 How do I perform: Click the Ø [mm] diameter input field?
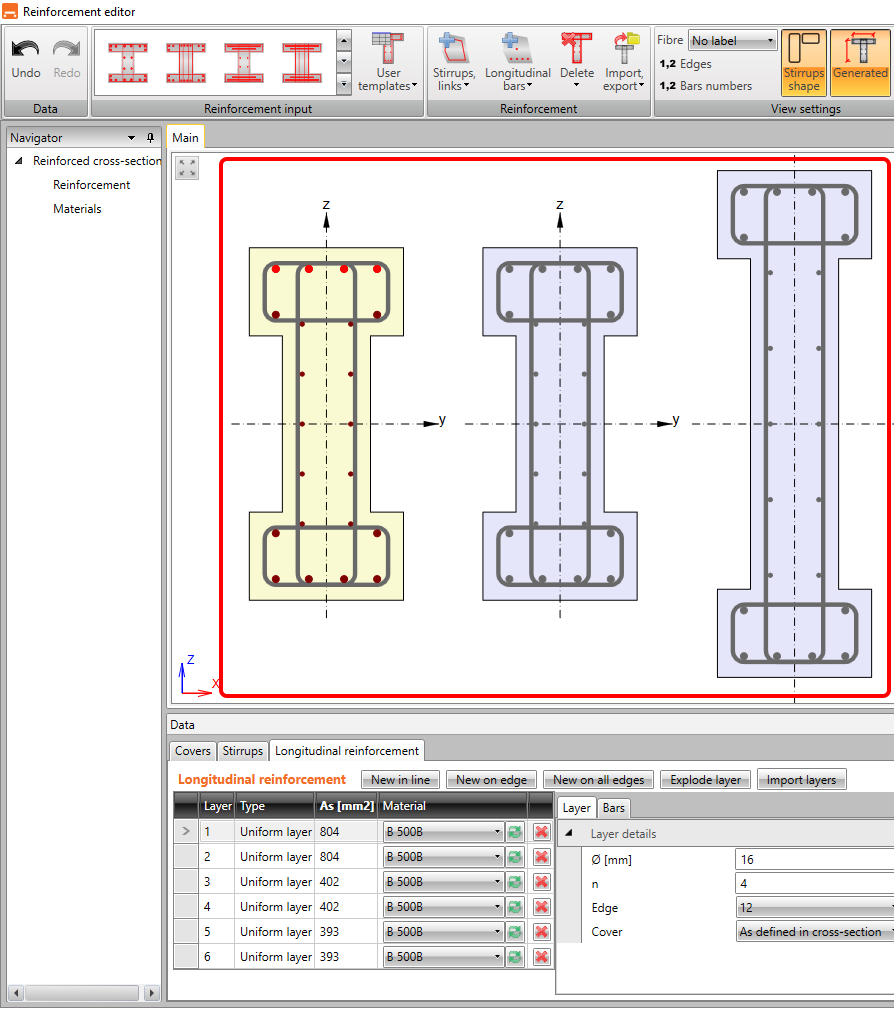click(x=812, y=859)
